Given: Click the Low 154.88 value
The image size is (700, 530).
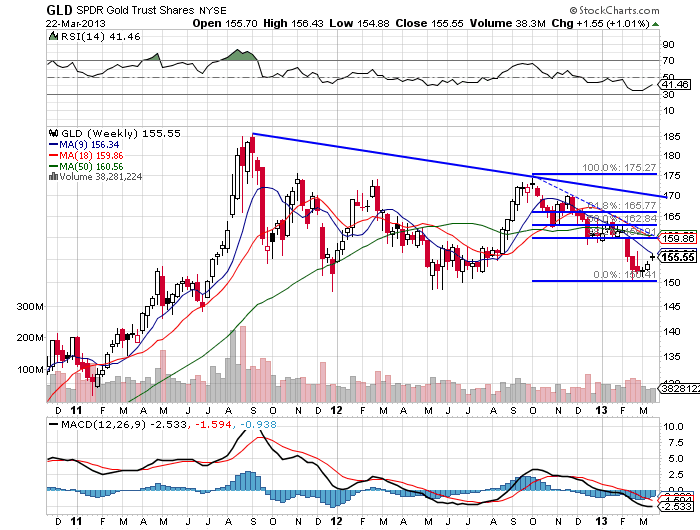Looking at the screenshot, I should pyautogui.click(x=359, y=23).
